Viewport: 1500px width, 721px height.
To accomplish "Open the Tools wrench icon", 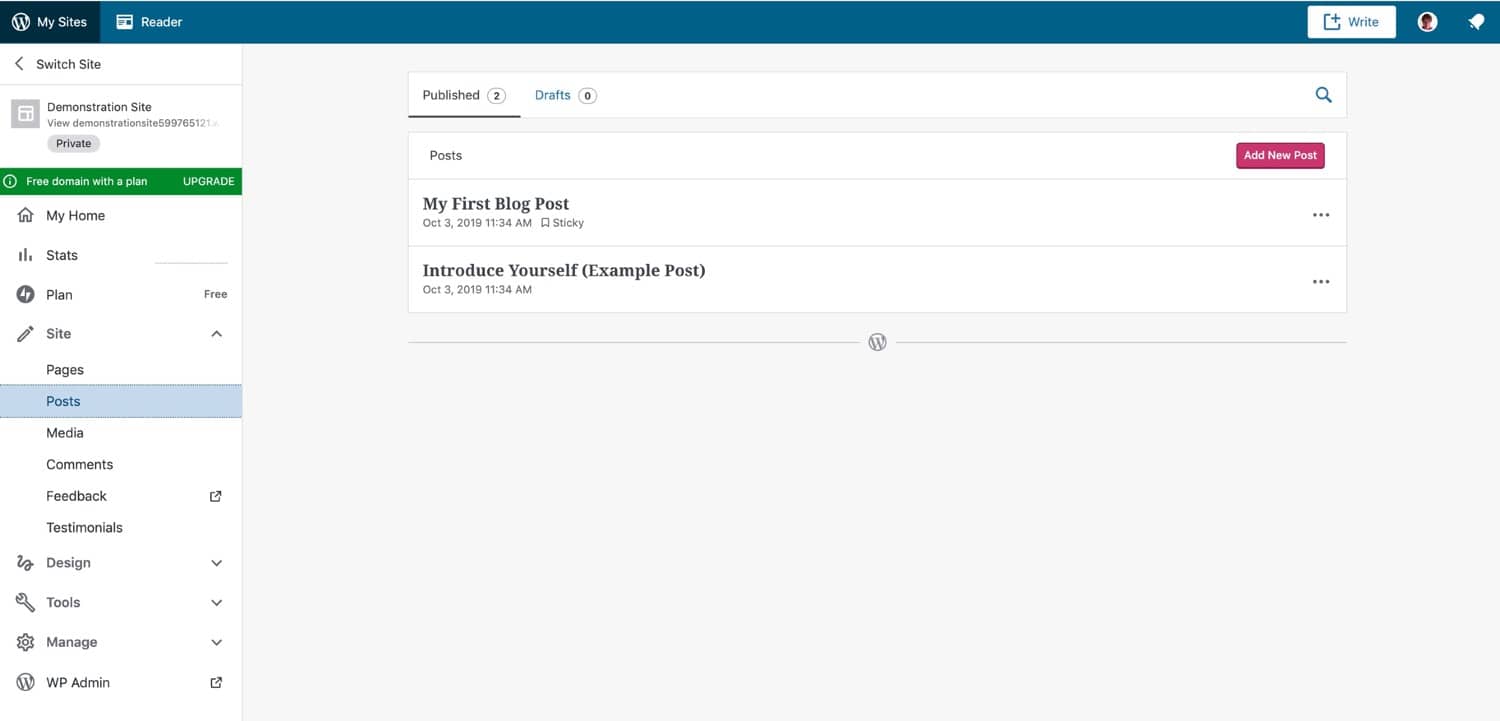I will tap(26, 602).
